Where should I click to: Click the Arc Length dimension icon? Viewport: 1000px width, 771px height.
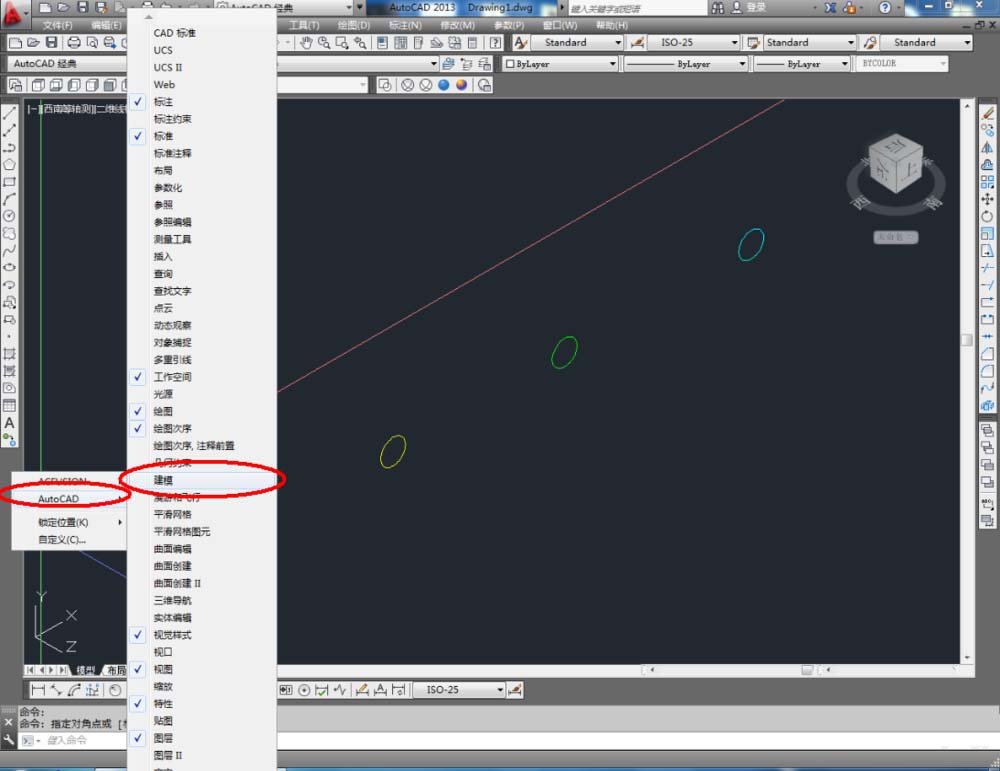(74, 690)
